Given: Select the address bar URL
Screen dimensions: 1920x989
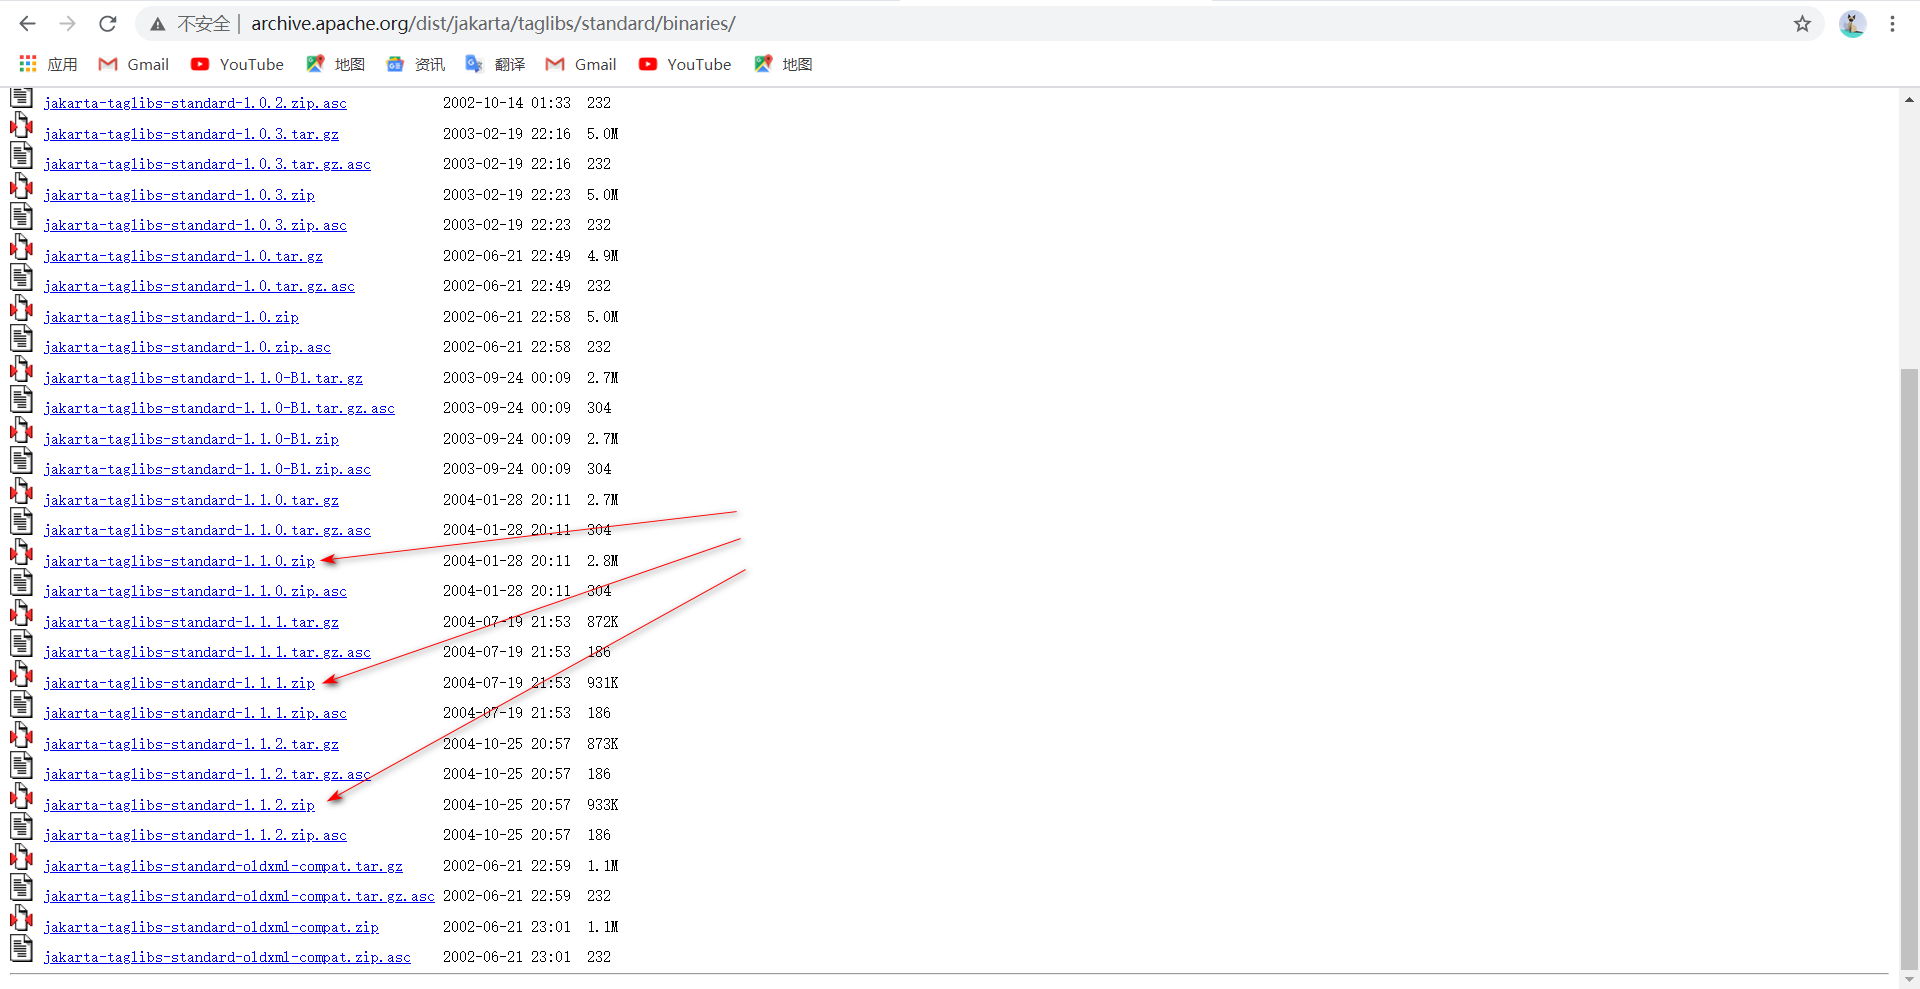Looking at the screenshot, I should click(493, 23).
